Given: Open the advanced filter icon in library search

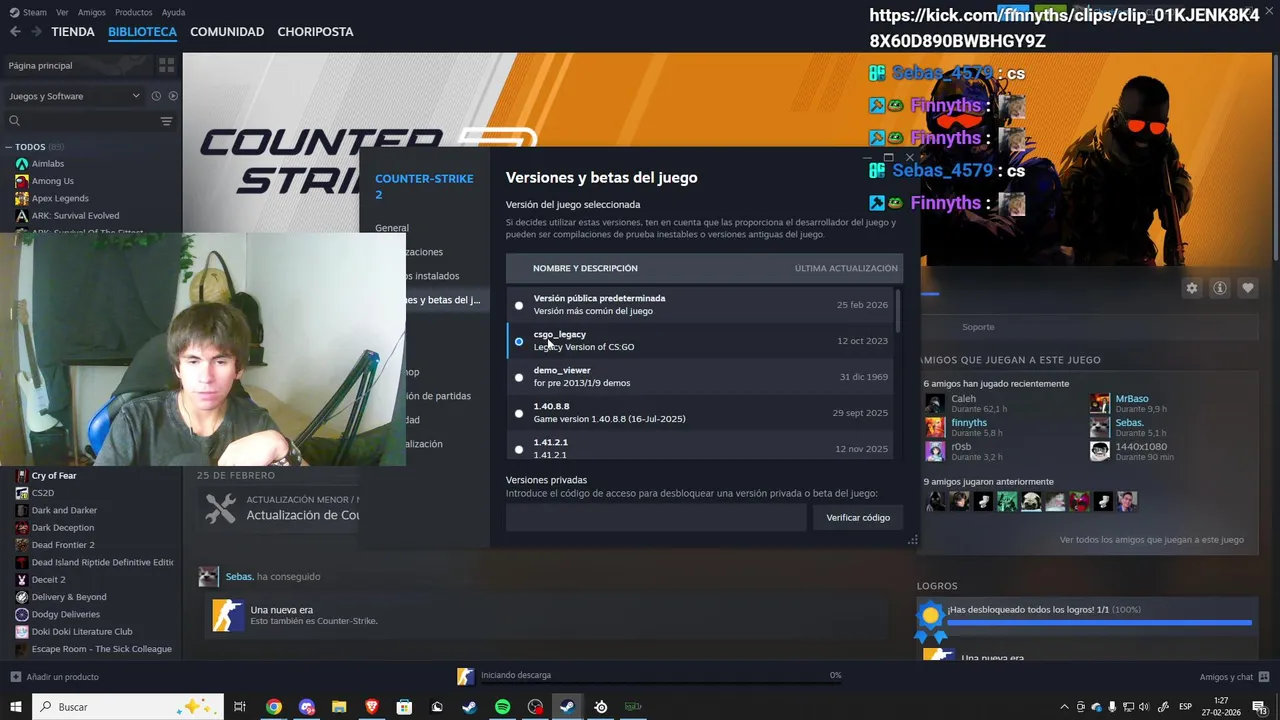Looking at the screenshot, I should point(166,121).
